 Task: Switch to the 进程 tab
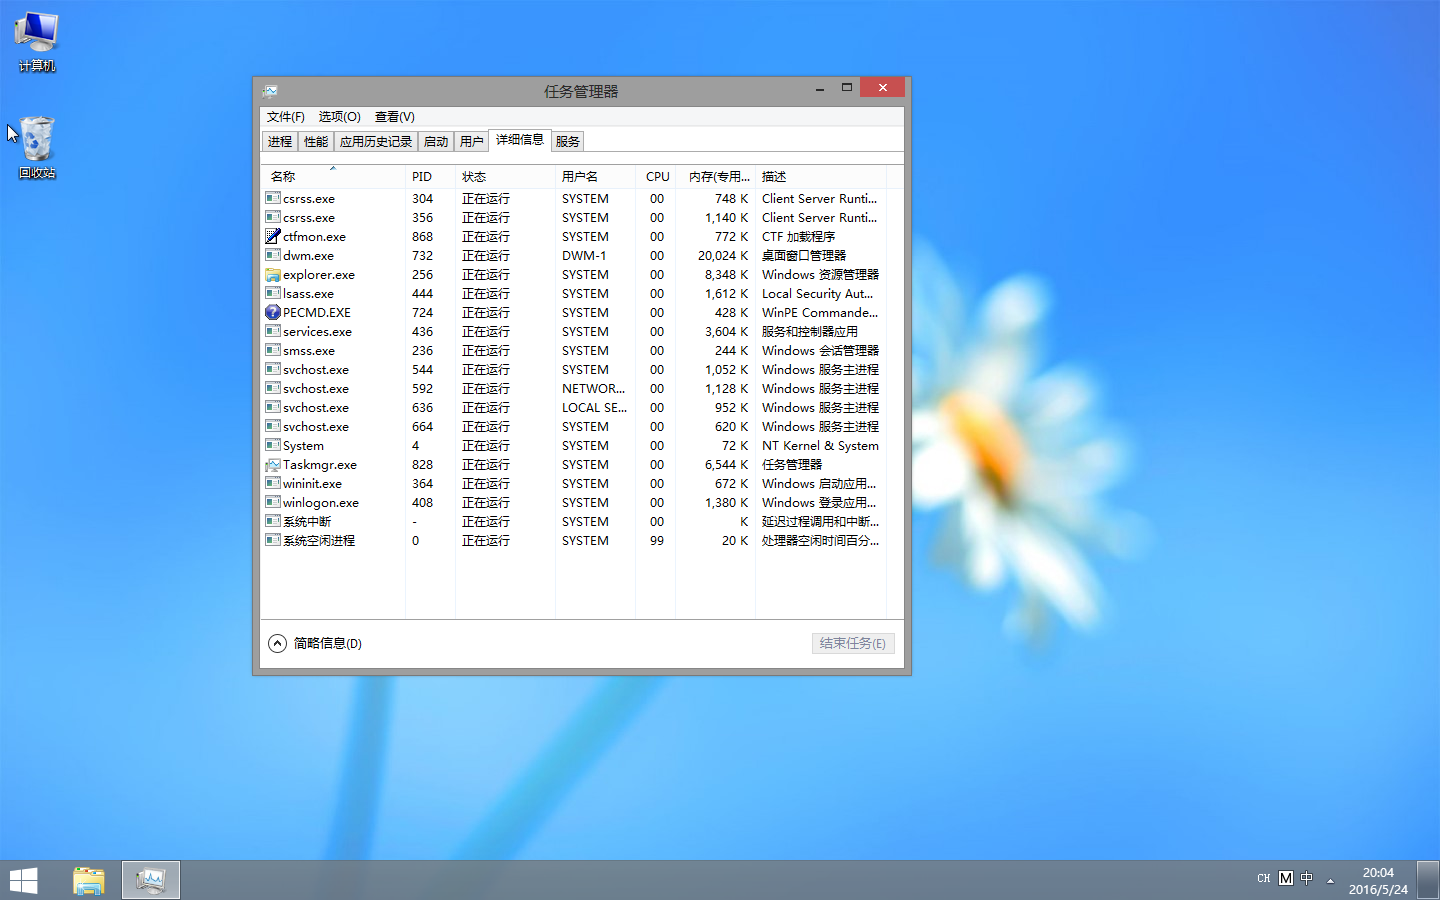point(280,142)
